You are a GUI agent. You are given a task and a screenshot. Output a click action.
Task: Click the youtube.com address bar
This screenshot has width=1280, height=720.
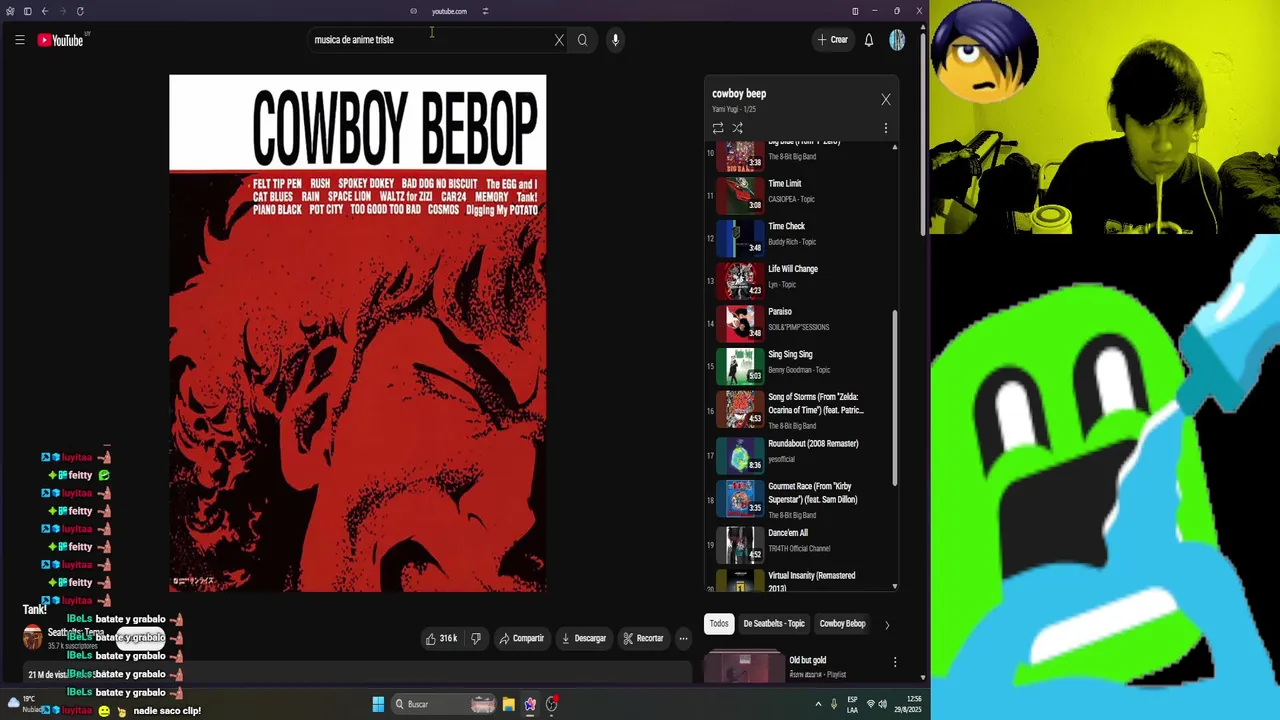point(449,11)
